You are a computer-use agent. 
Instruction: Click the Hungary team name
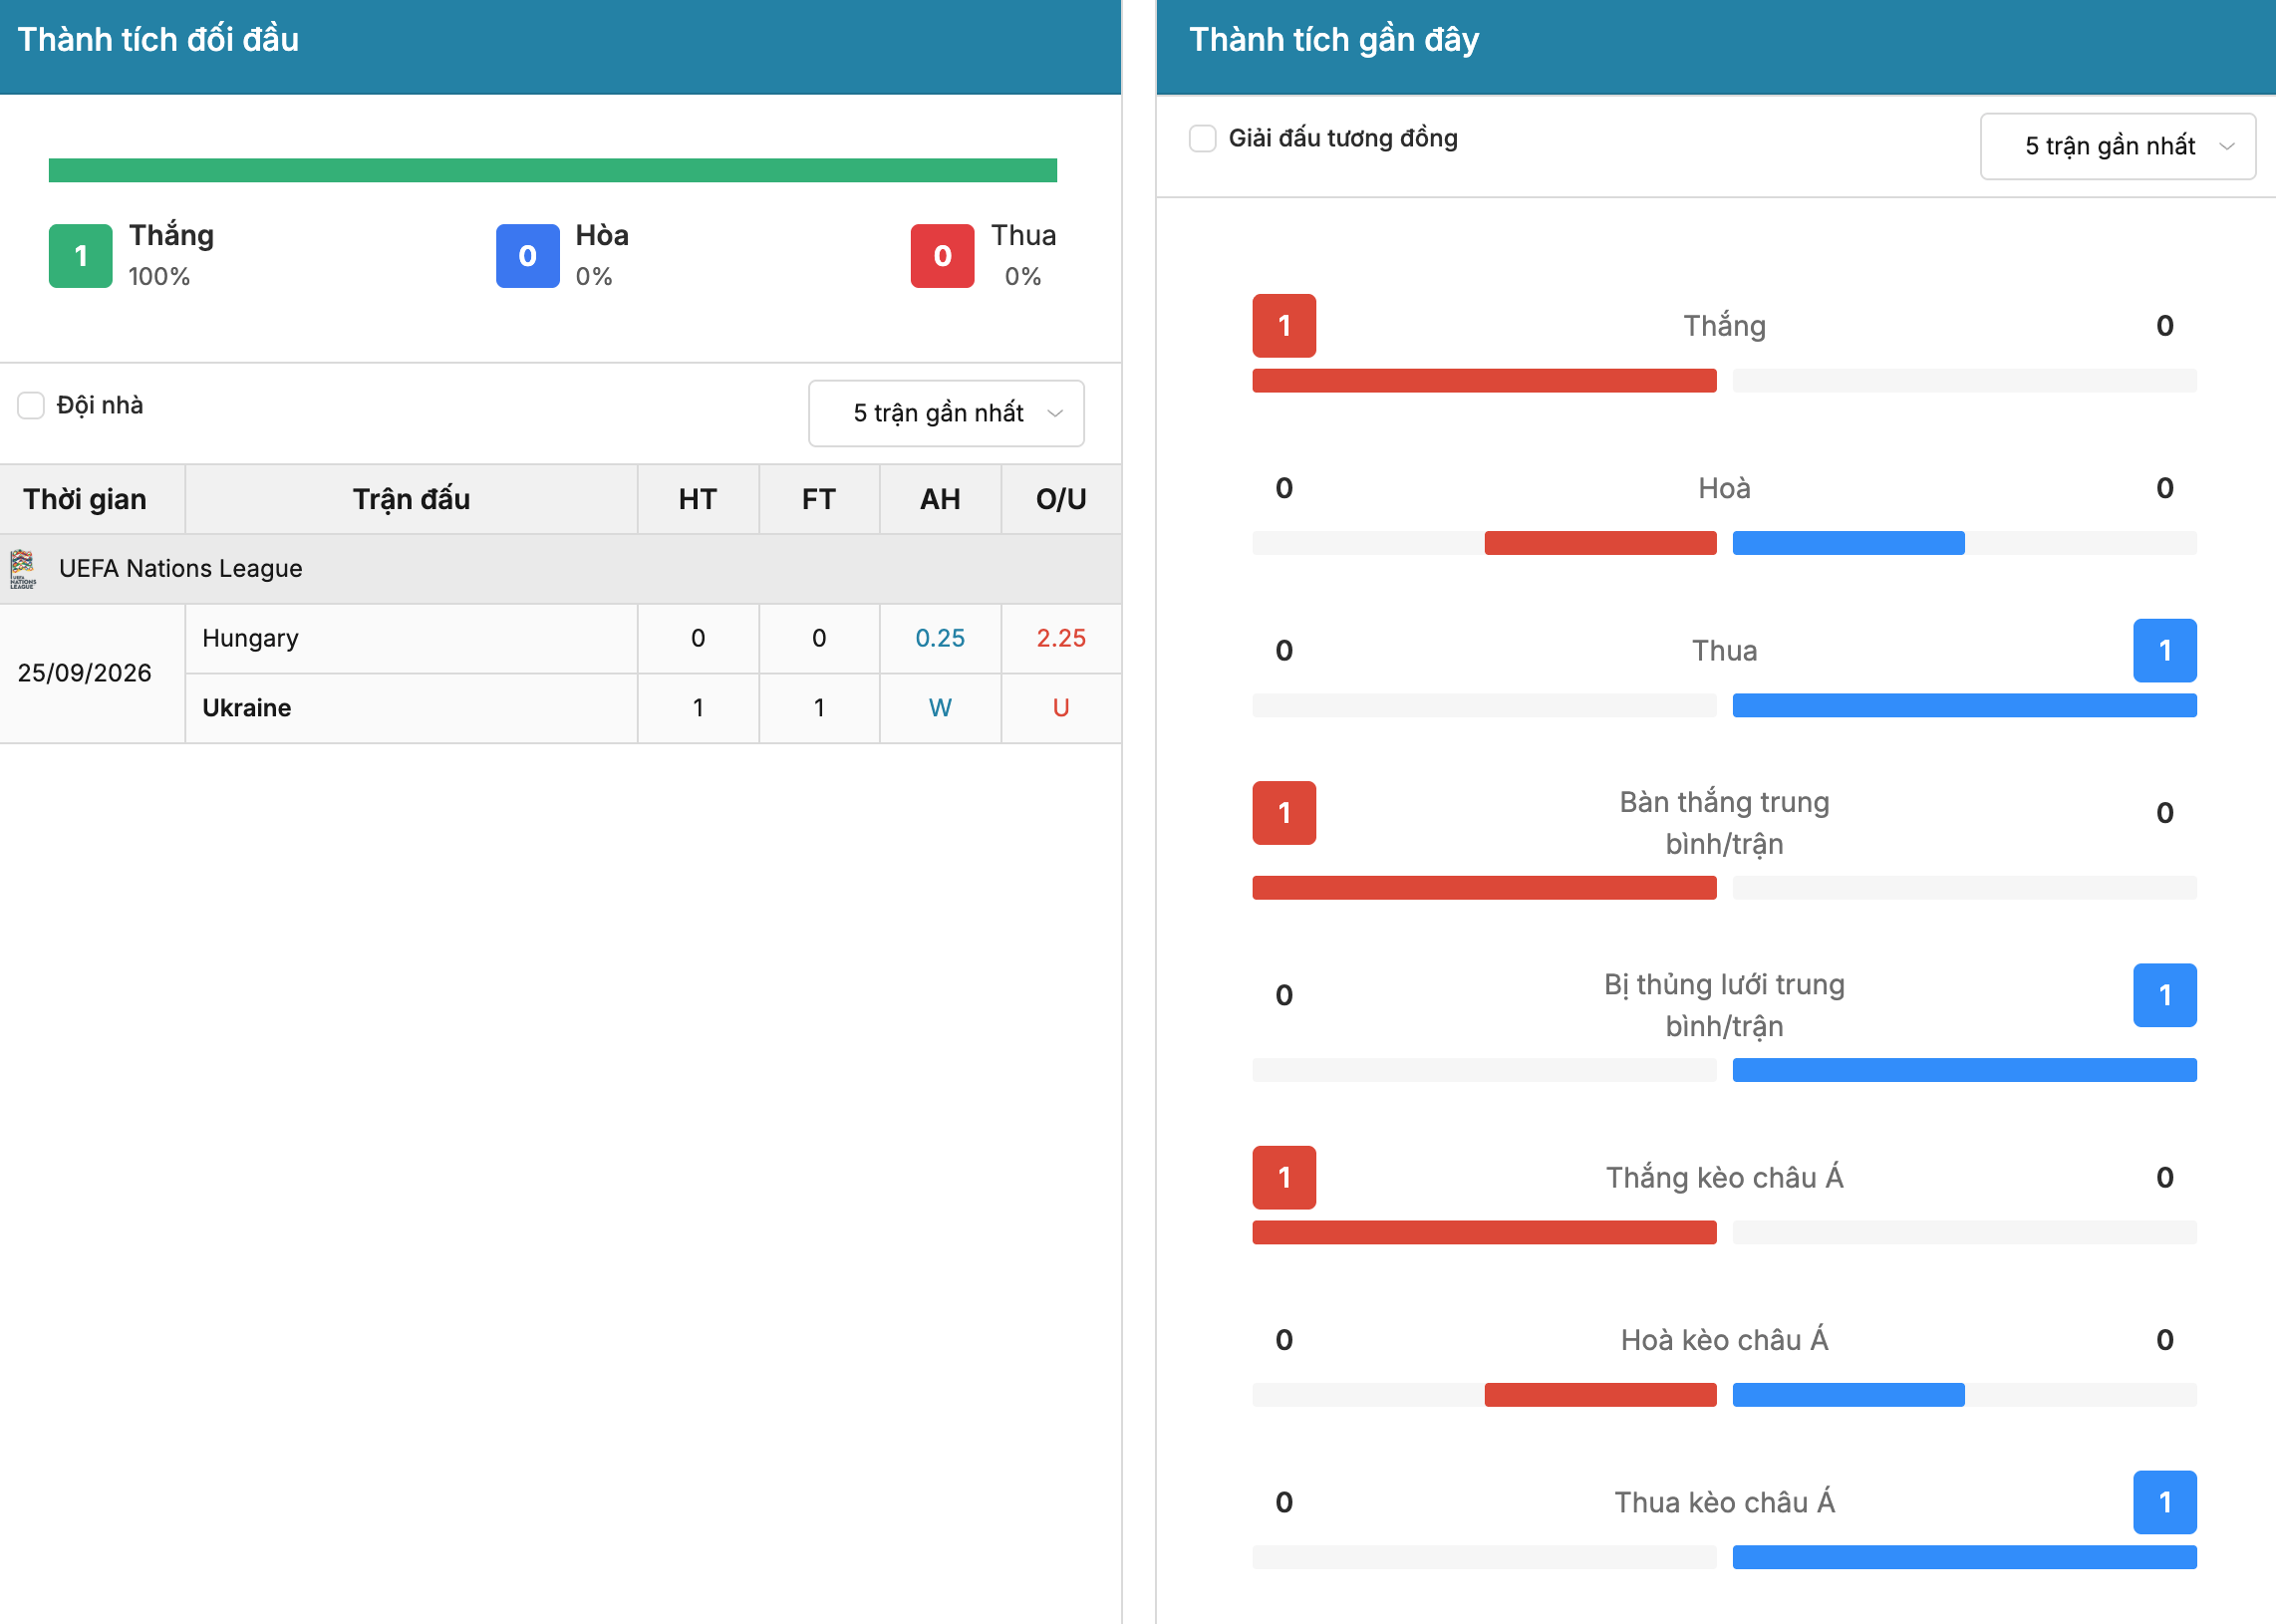(250, 638)
